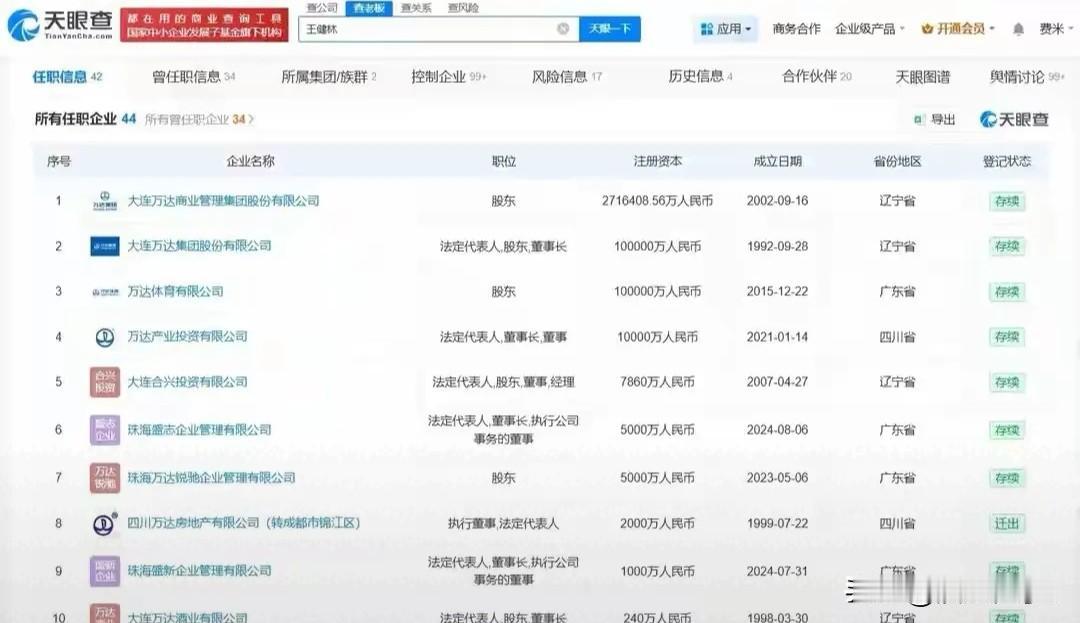Click logo icon of 万达产业投资有限公司

pyautogui.click(x=105, y=337)
